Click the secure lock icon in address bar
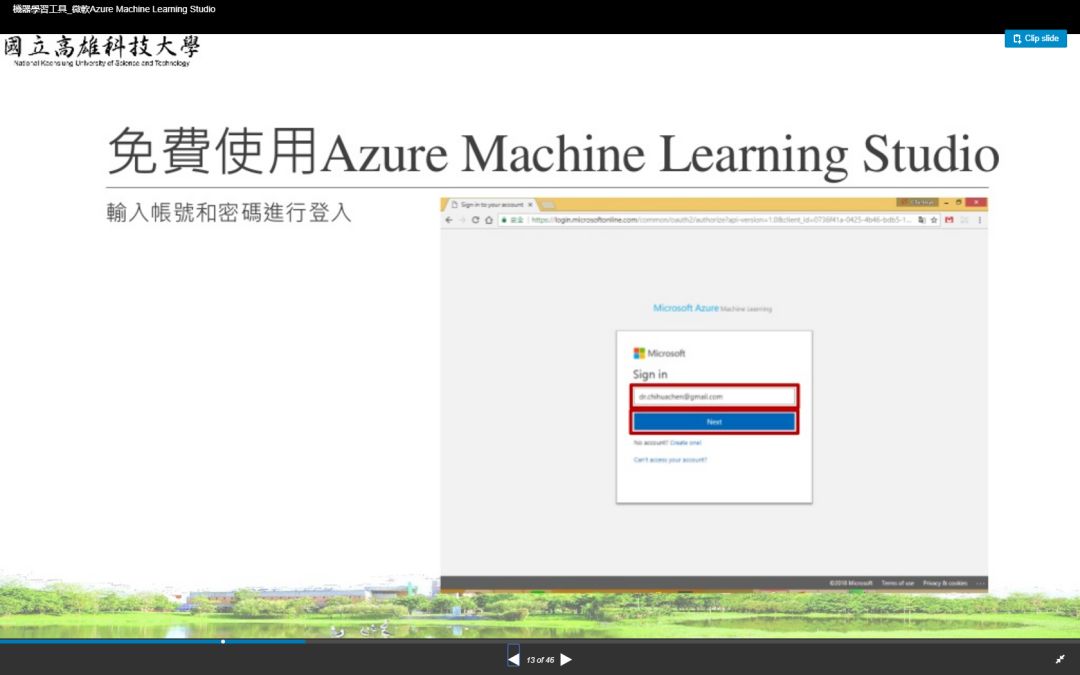1080x675 pixels. click(505, 220)
